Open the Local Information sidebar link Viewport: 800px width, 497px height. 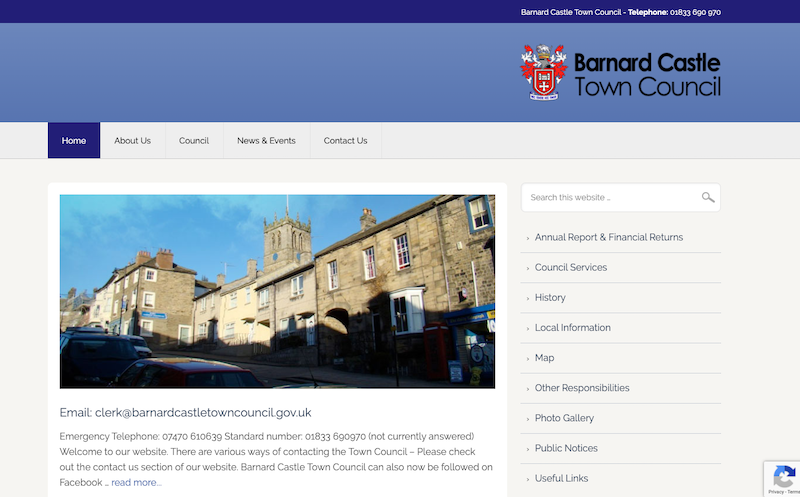[572, 328]
